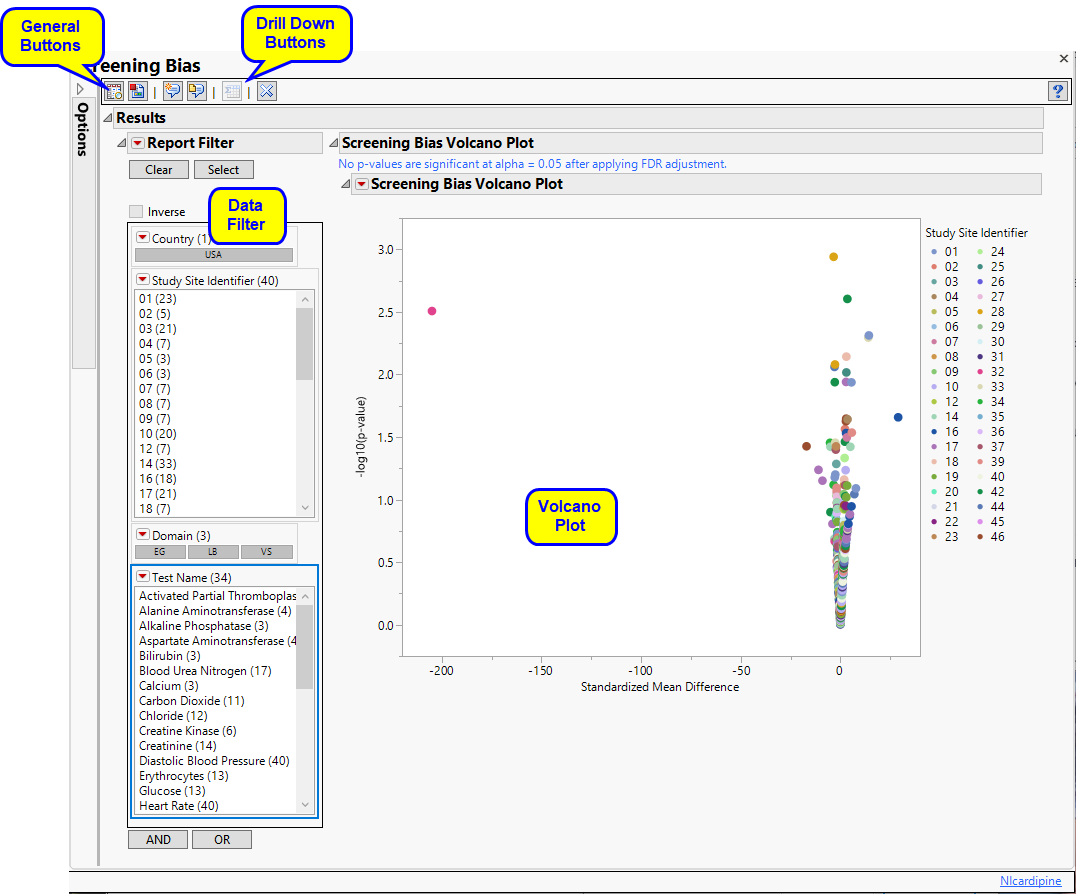1076x894 pixels.
Task: Select Blood Urea Nitrogen in the Test Name list
Action: tap(205, 671)
